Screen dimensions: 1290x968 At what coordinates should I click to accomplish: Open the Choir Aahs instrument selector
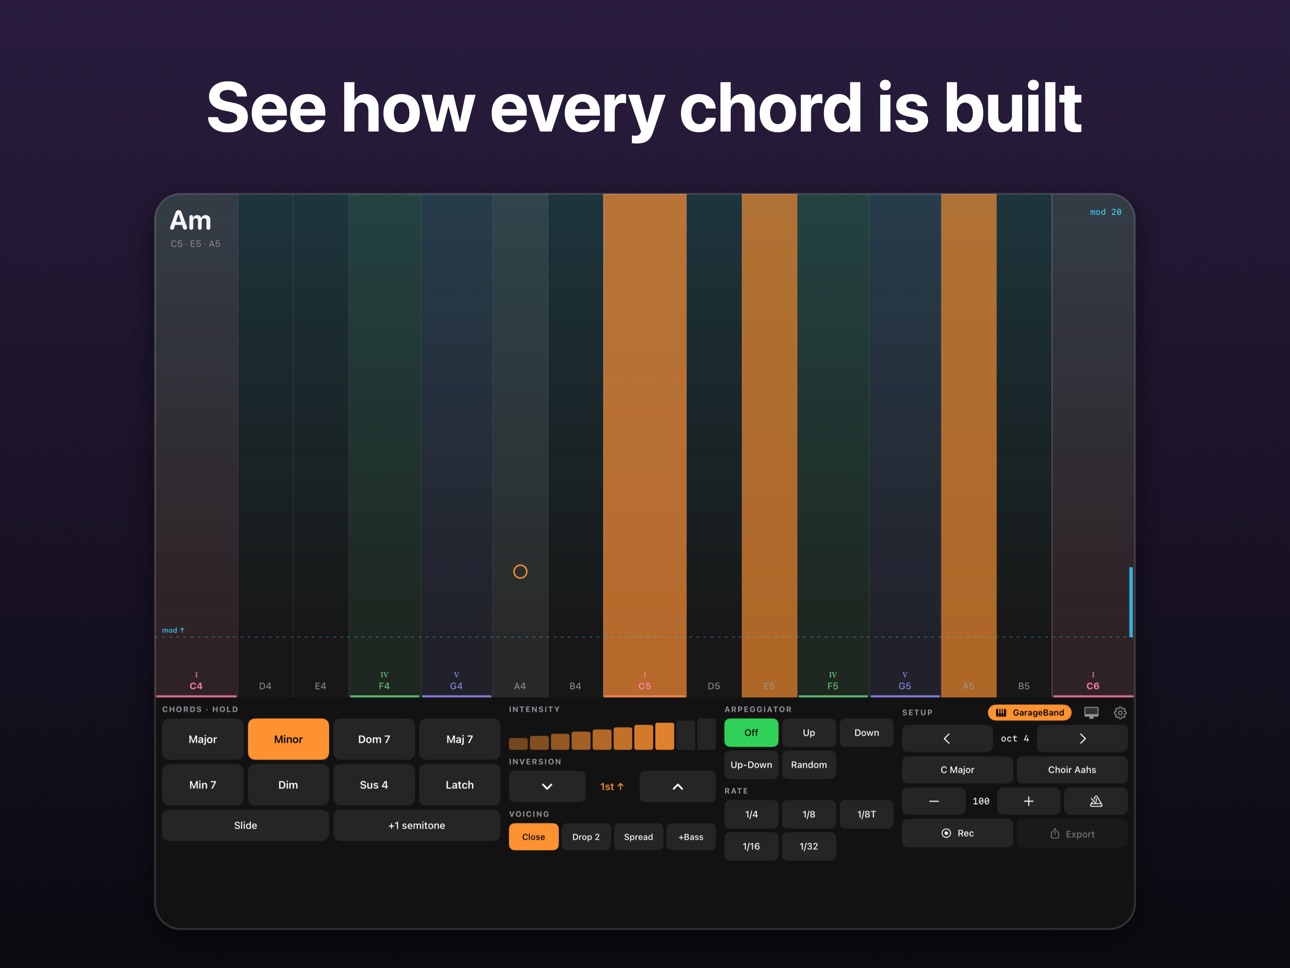[x=1072, y=770]
